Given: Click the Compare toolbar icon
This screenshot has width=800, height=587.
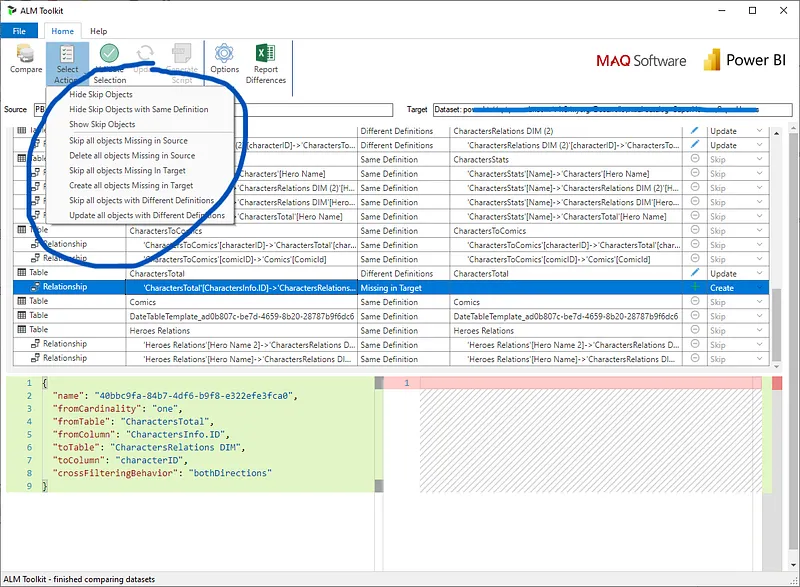Looking at the screenshot, I should pos(25,54).
